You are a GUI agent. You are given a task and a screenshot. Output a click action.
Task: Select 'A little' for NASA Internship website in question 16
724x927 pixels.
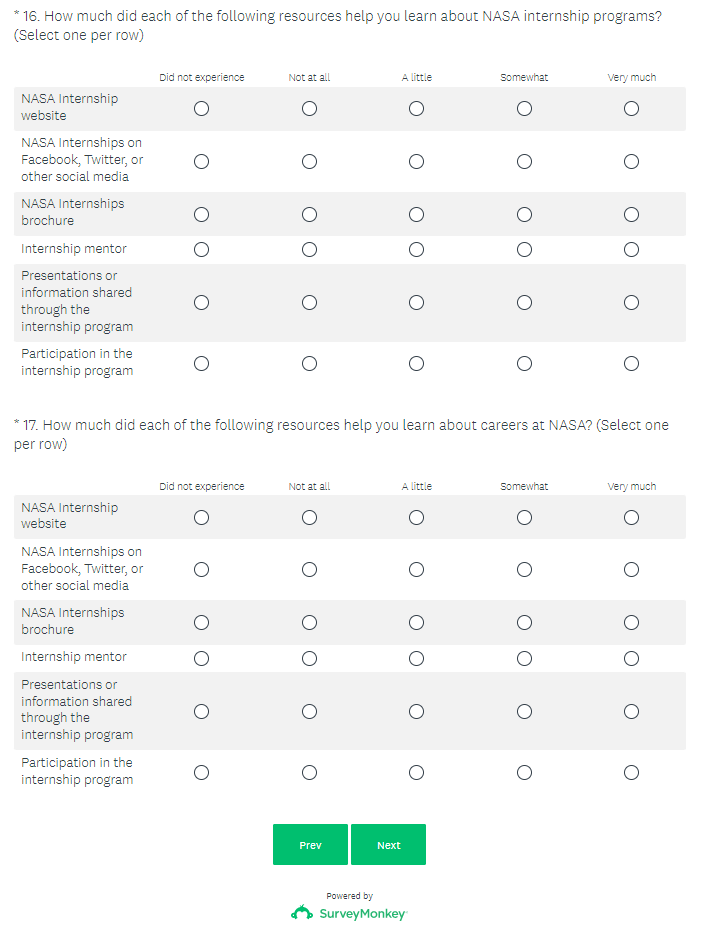416,109
